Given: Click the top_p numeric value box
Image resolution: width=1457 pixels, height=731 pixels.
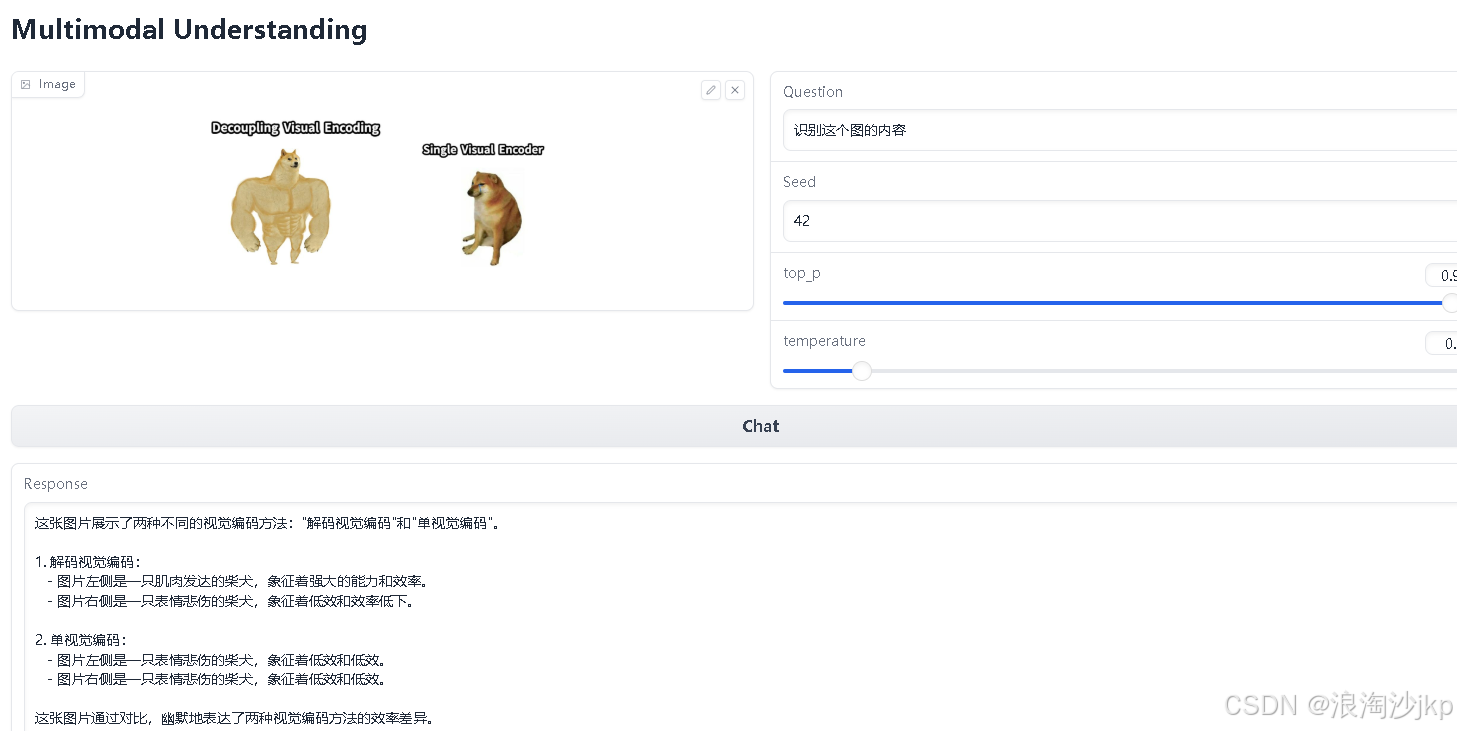Looking at the screenshot, I should pyautogui.click(x=1441, y=276).
